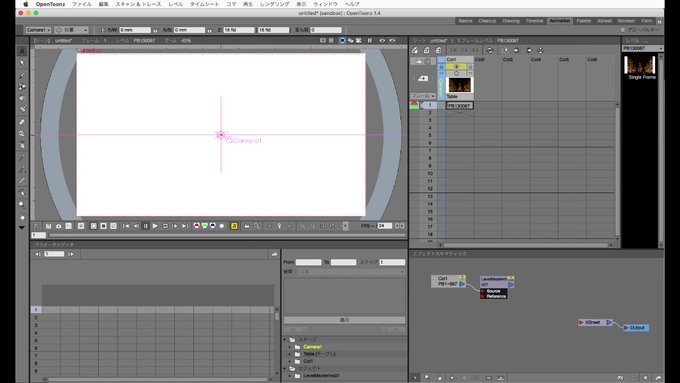Screen dimensions: 680x383
Task: Click the Freeze icon in viewer header
Action: 370,40
